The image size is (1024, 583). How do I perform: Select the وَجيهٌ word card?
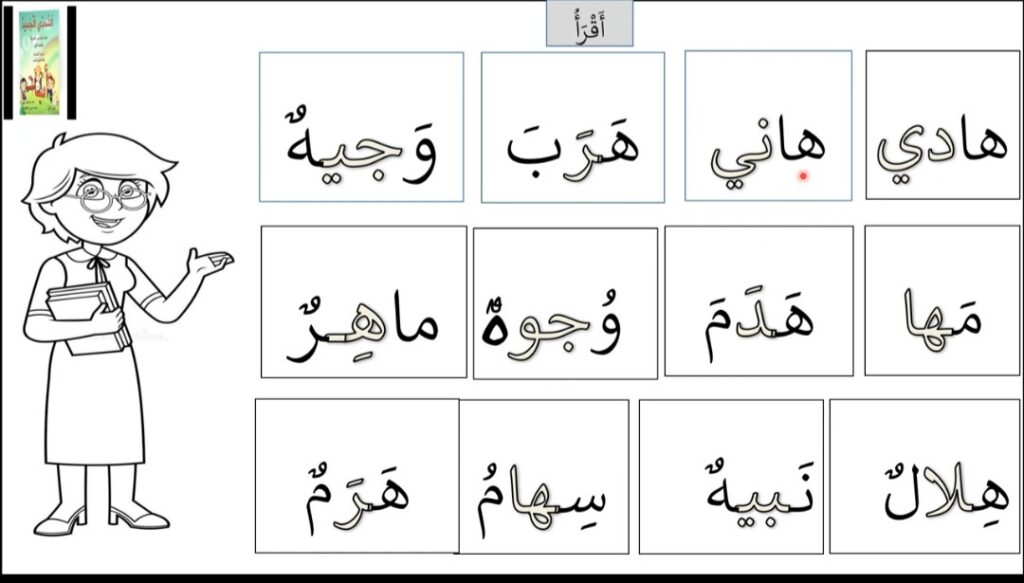click(x=361, y=127)
